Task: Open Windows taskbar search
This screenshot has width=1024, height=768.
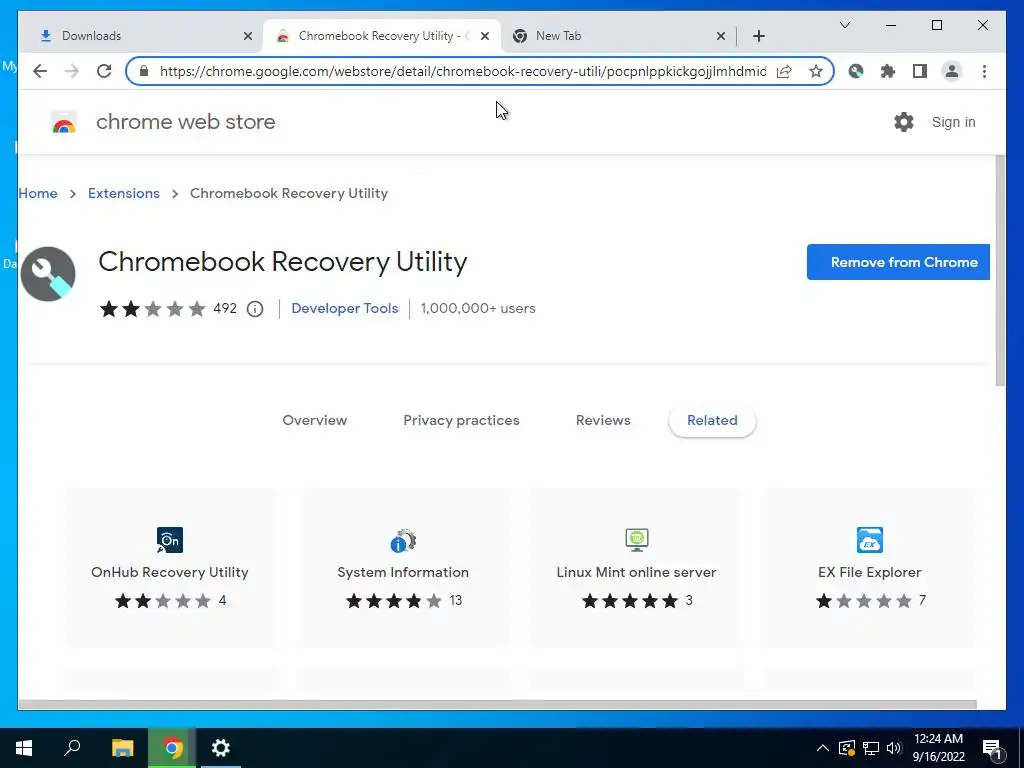Action: click(x=72, y=748)
